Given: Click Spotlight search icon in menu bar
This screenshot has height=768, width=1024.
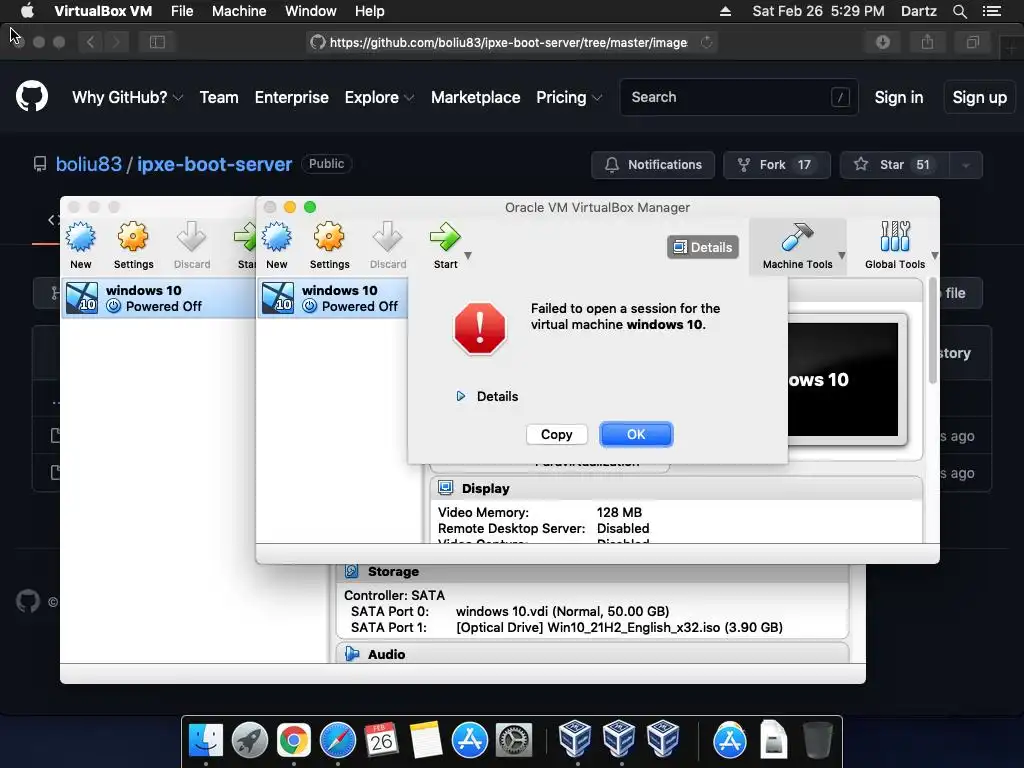Looking at the screenshot, I should [960, 11].
